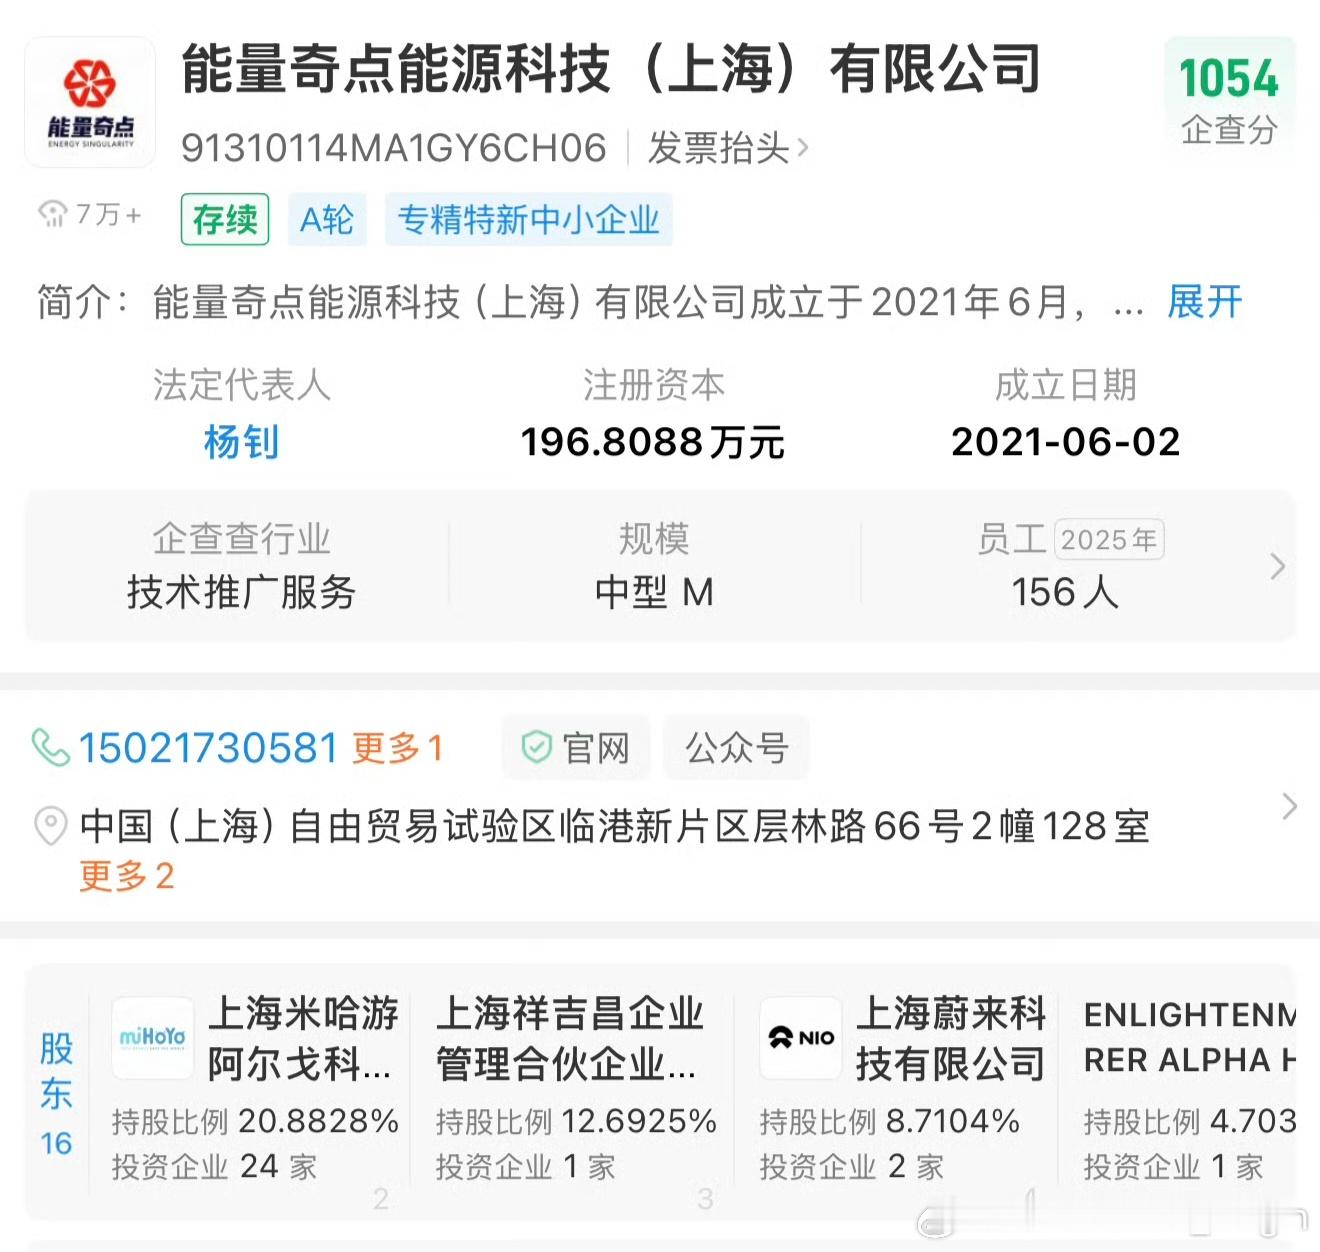Tap the 存续 status tag
The width and height of the screenshot is (1320, 1252).
[225, 219]
